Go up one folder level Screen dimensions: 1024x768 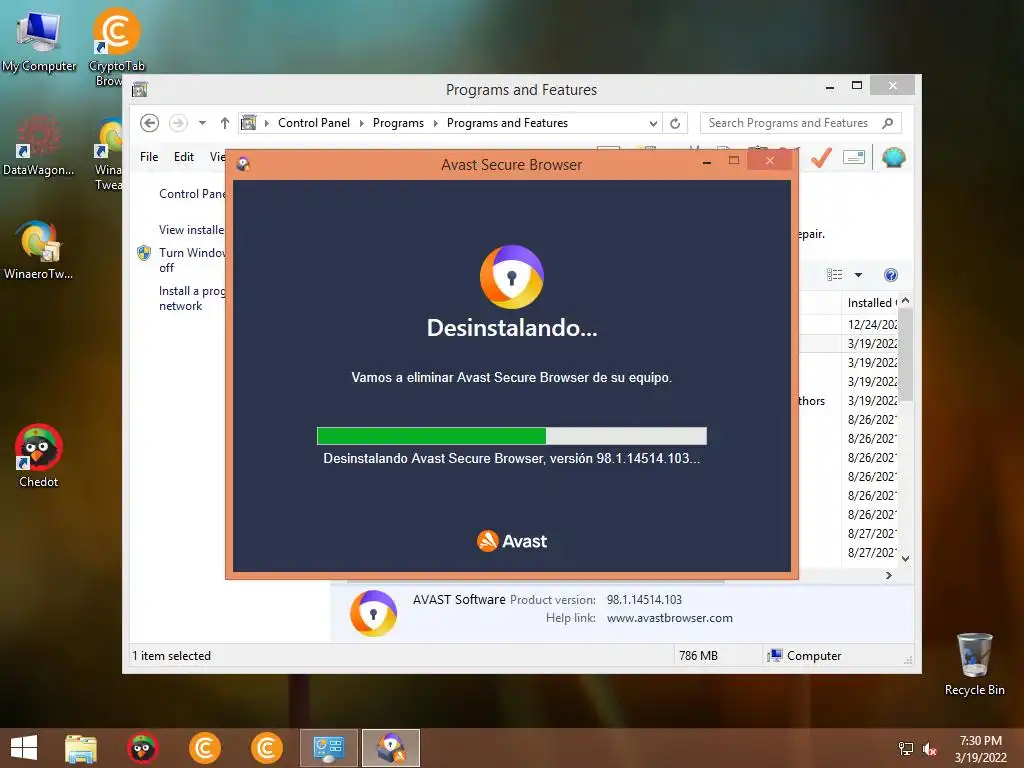(225, 123)
